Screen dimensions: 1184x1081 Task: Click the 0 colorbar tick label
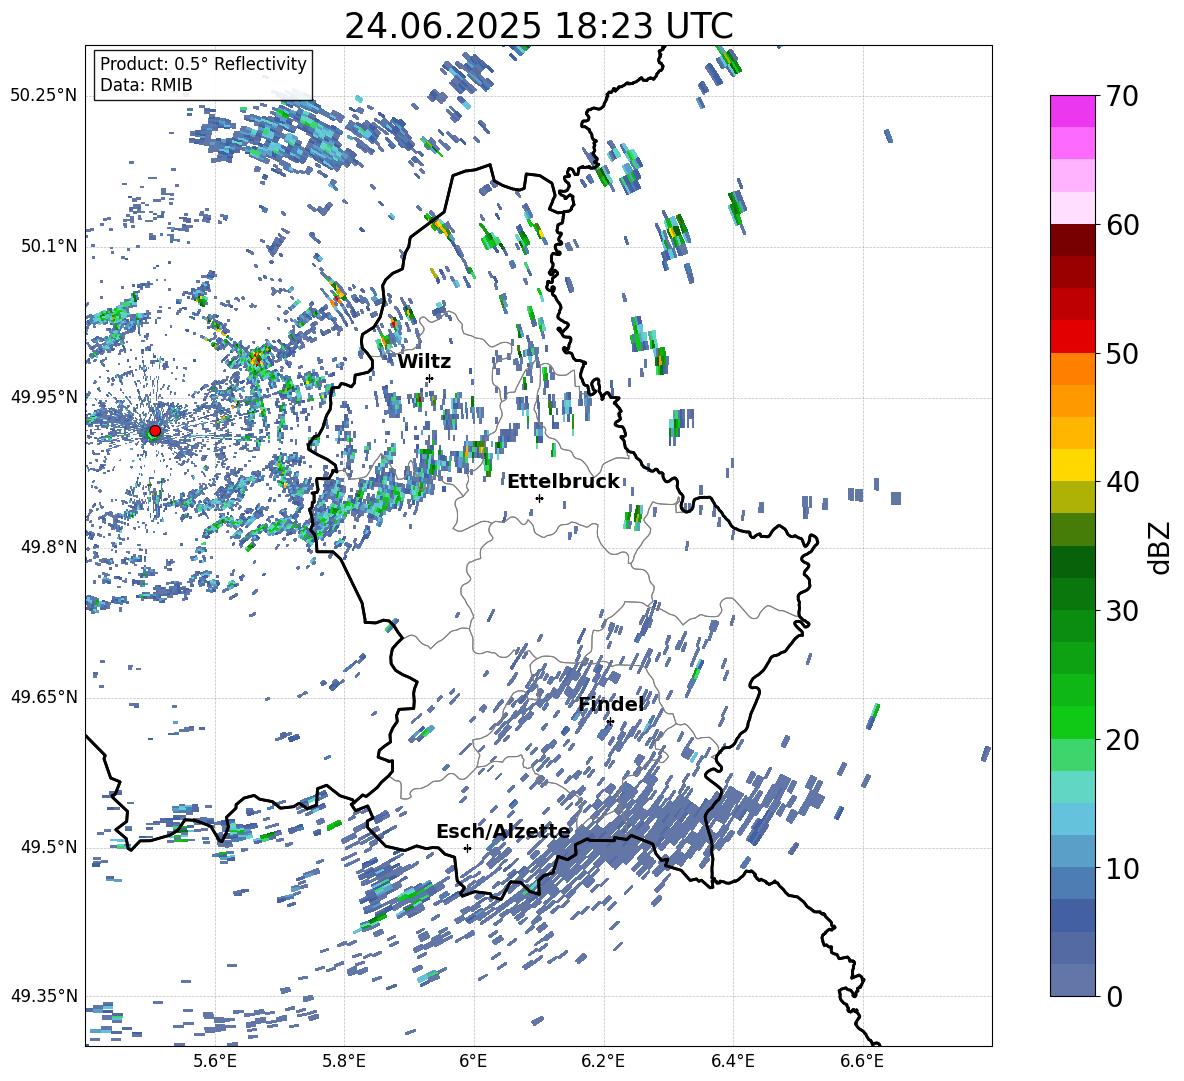1113,997
